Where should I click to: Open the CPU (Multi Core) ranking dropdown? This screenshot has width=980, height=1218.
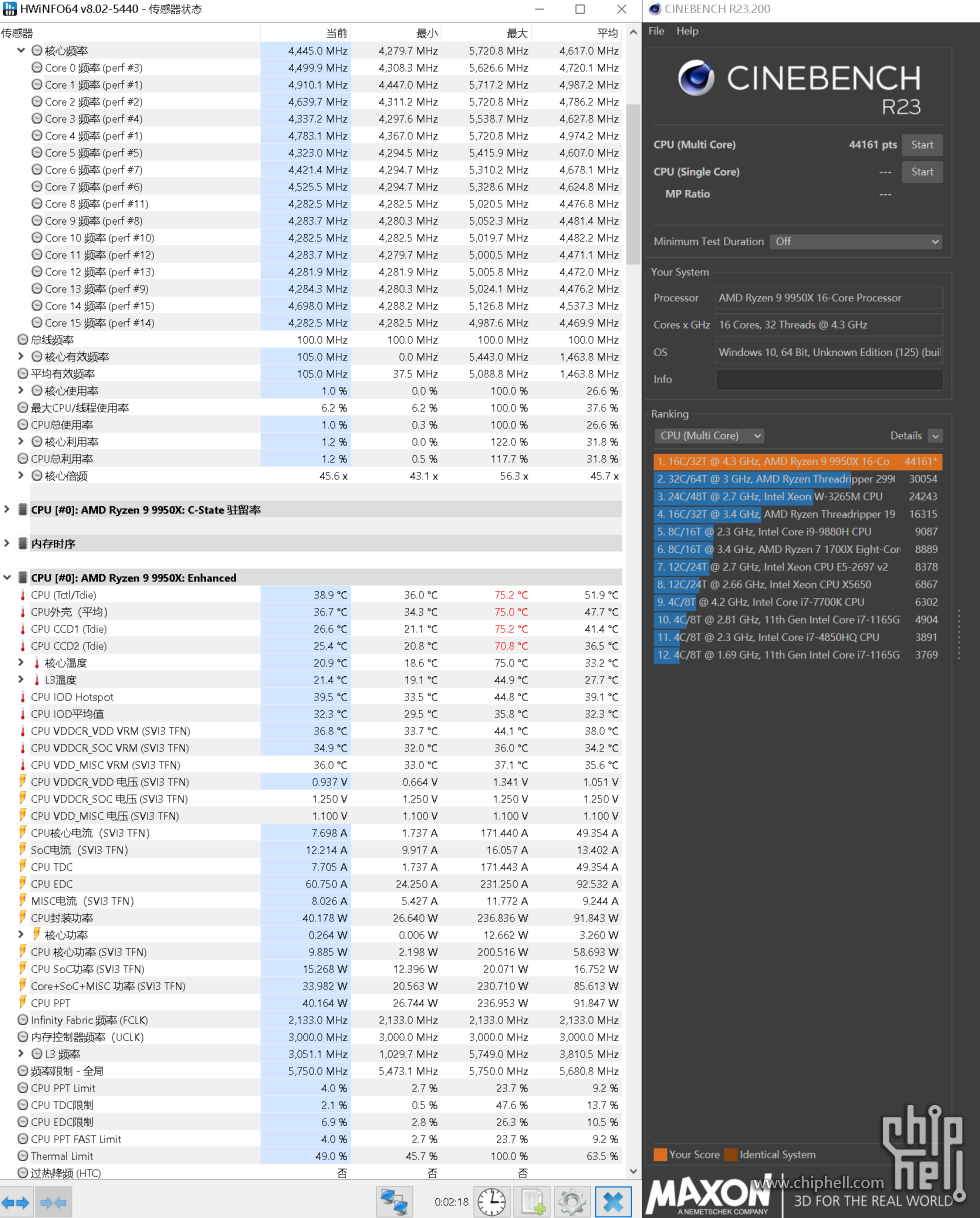[x=709, y=436]
